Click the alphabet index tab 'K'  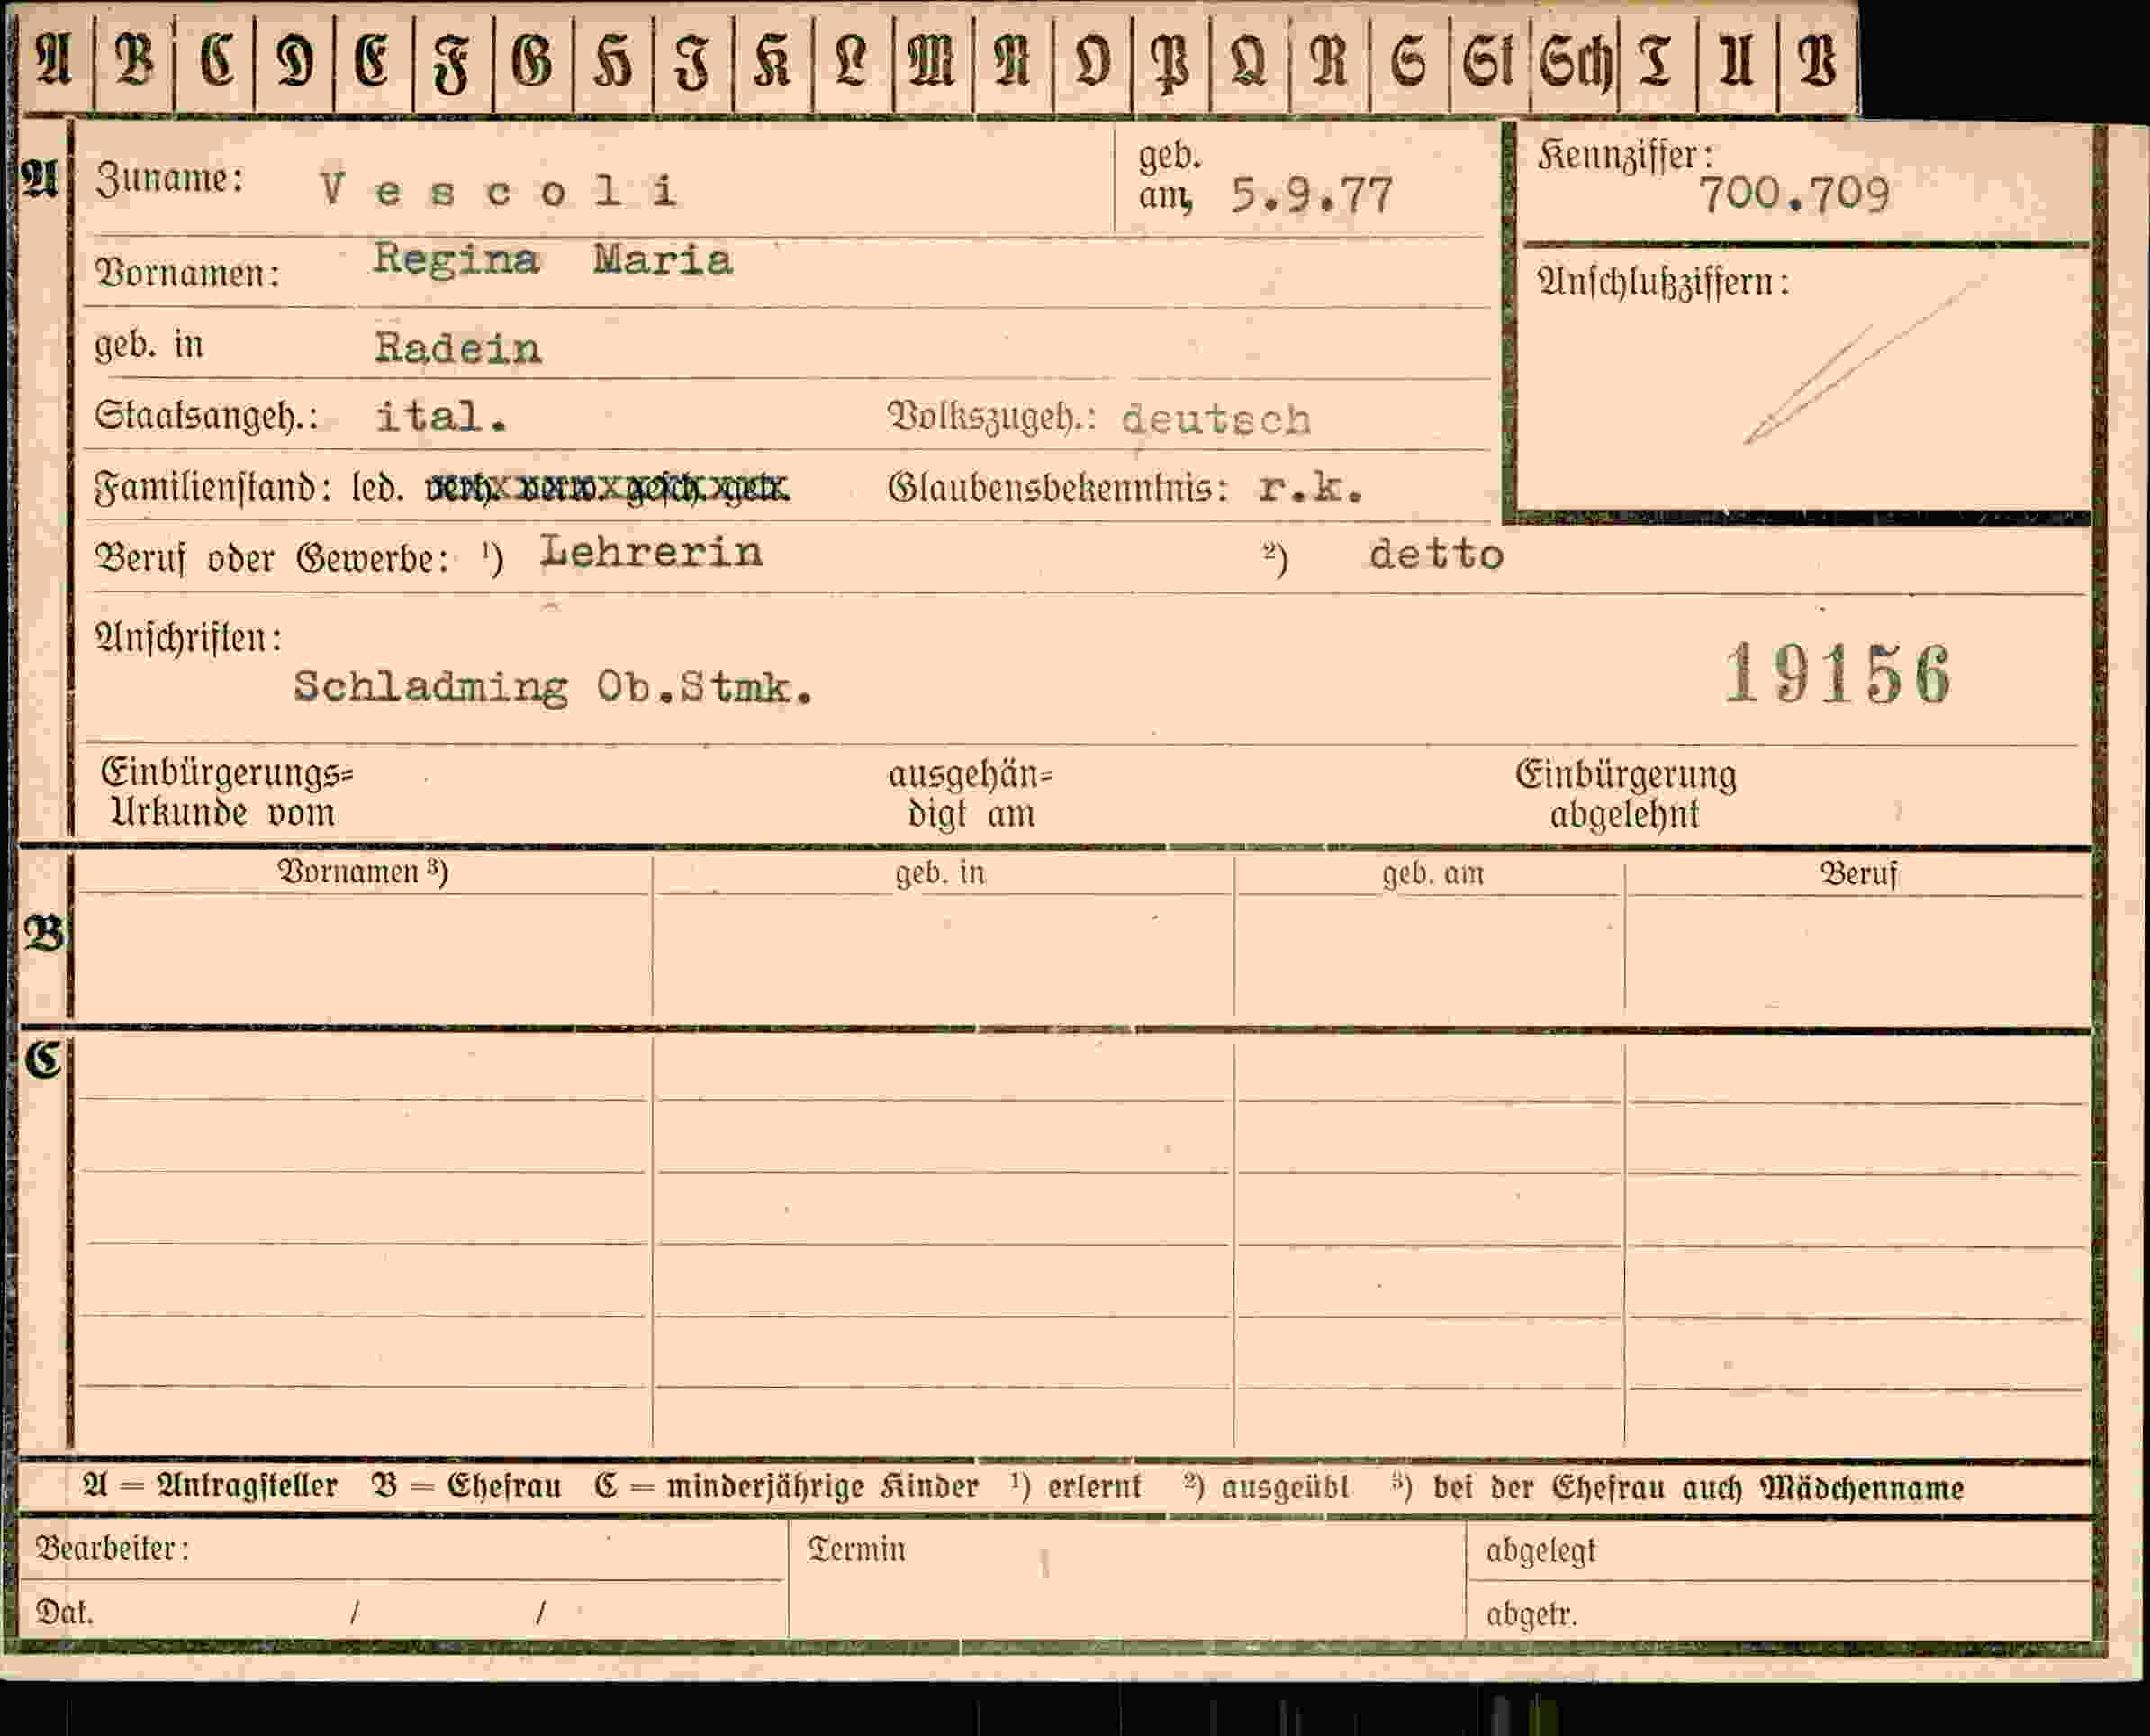772,60
